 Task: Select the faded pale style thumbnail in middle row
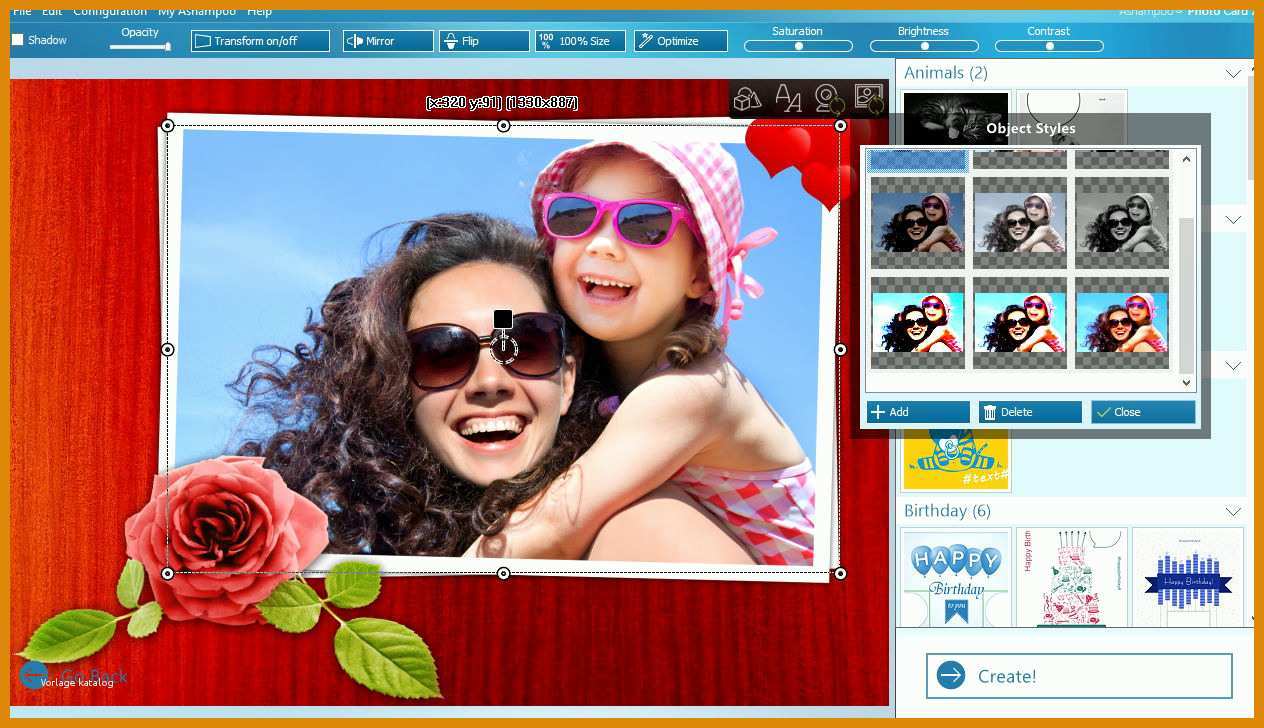(x=1020, y=222)
